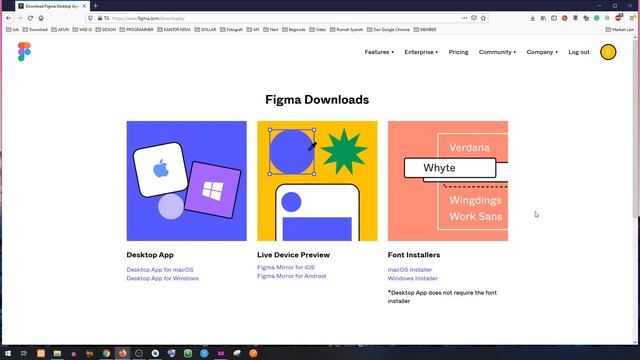Open the Dari Google Chrome bookmarks folder
This screenshot has height=360, width=640.
[388, 29]
